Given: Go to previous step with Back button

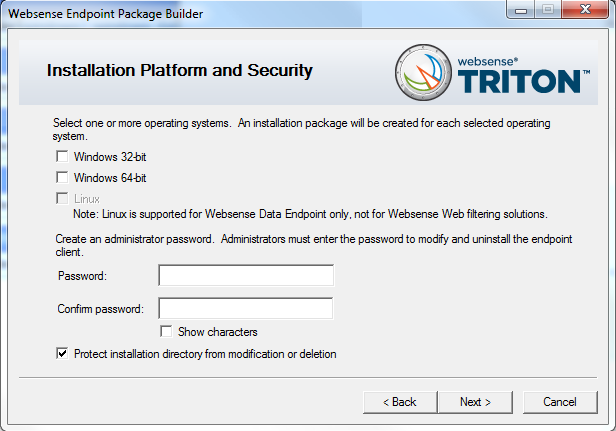Looking at the screenshot, I should [x=400, y=402].
